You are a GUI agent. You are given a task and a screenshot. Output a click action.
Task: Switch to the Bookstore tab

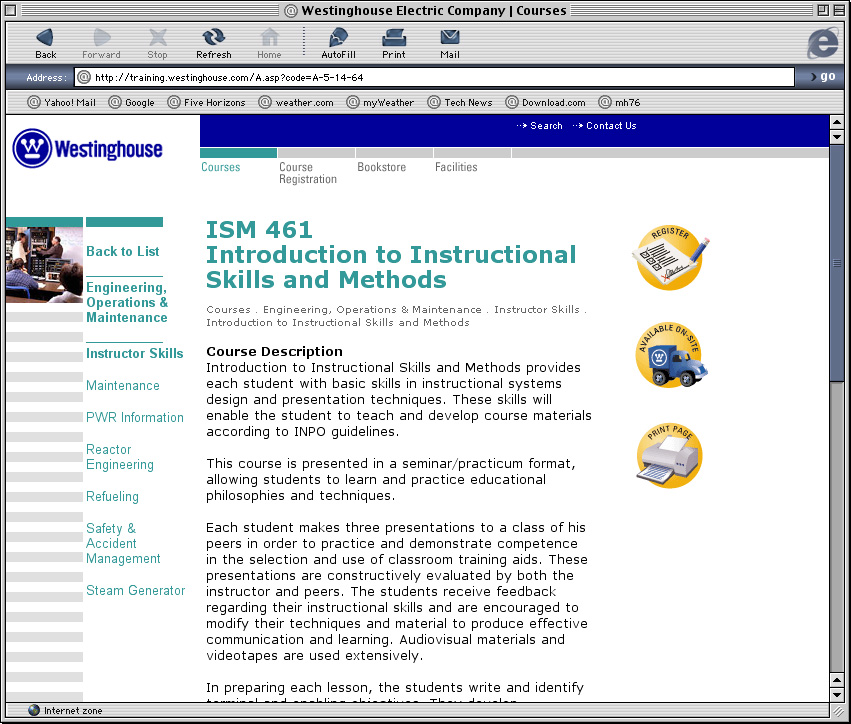click(381, 167)
